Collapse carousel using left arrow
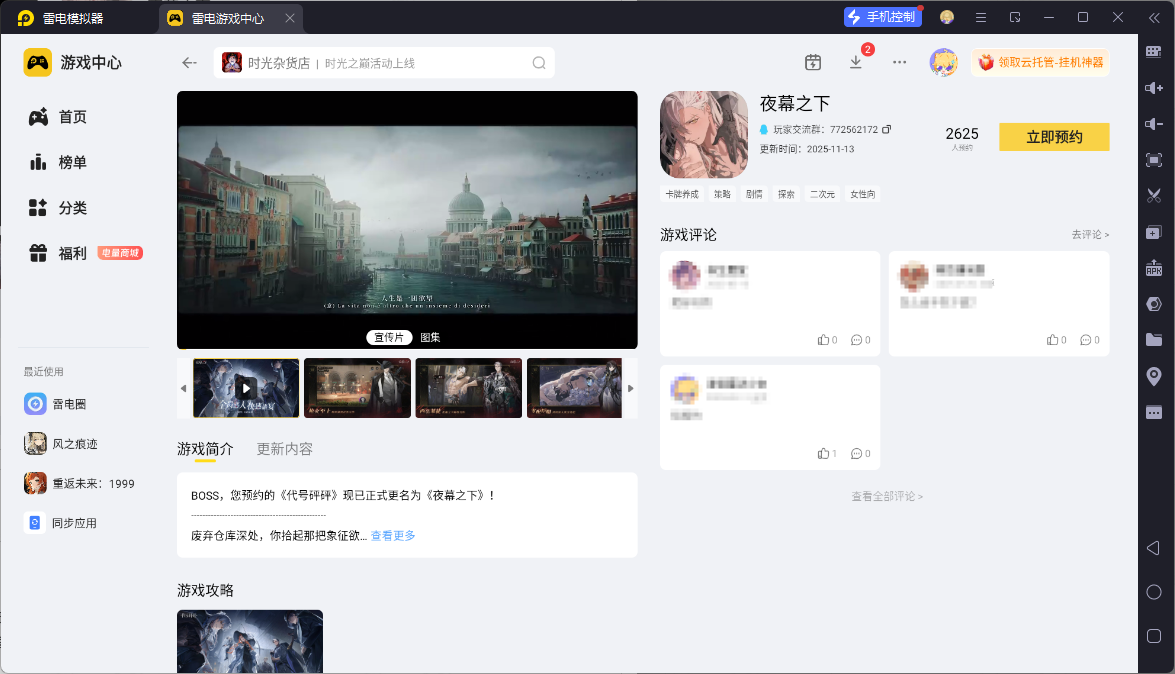Viewport: 1175px width, 674px height. (x=183, y=388)
